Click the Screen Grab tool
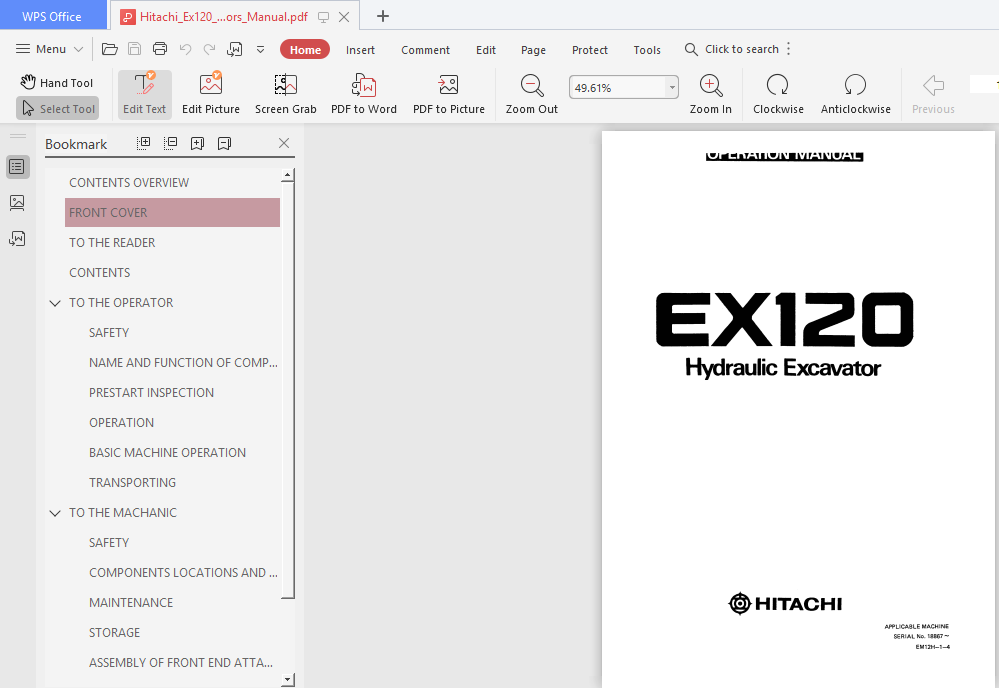Viewport: 999px width, 688px height. tap(285, 94)
